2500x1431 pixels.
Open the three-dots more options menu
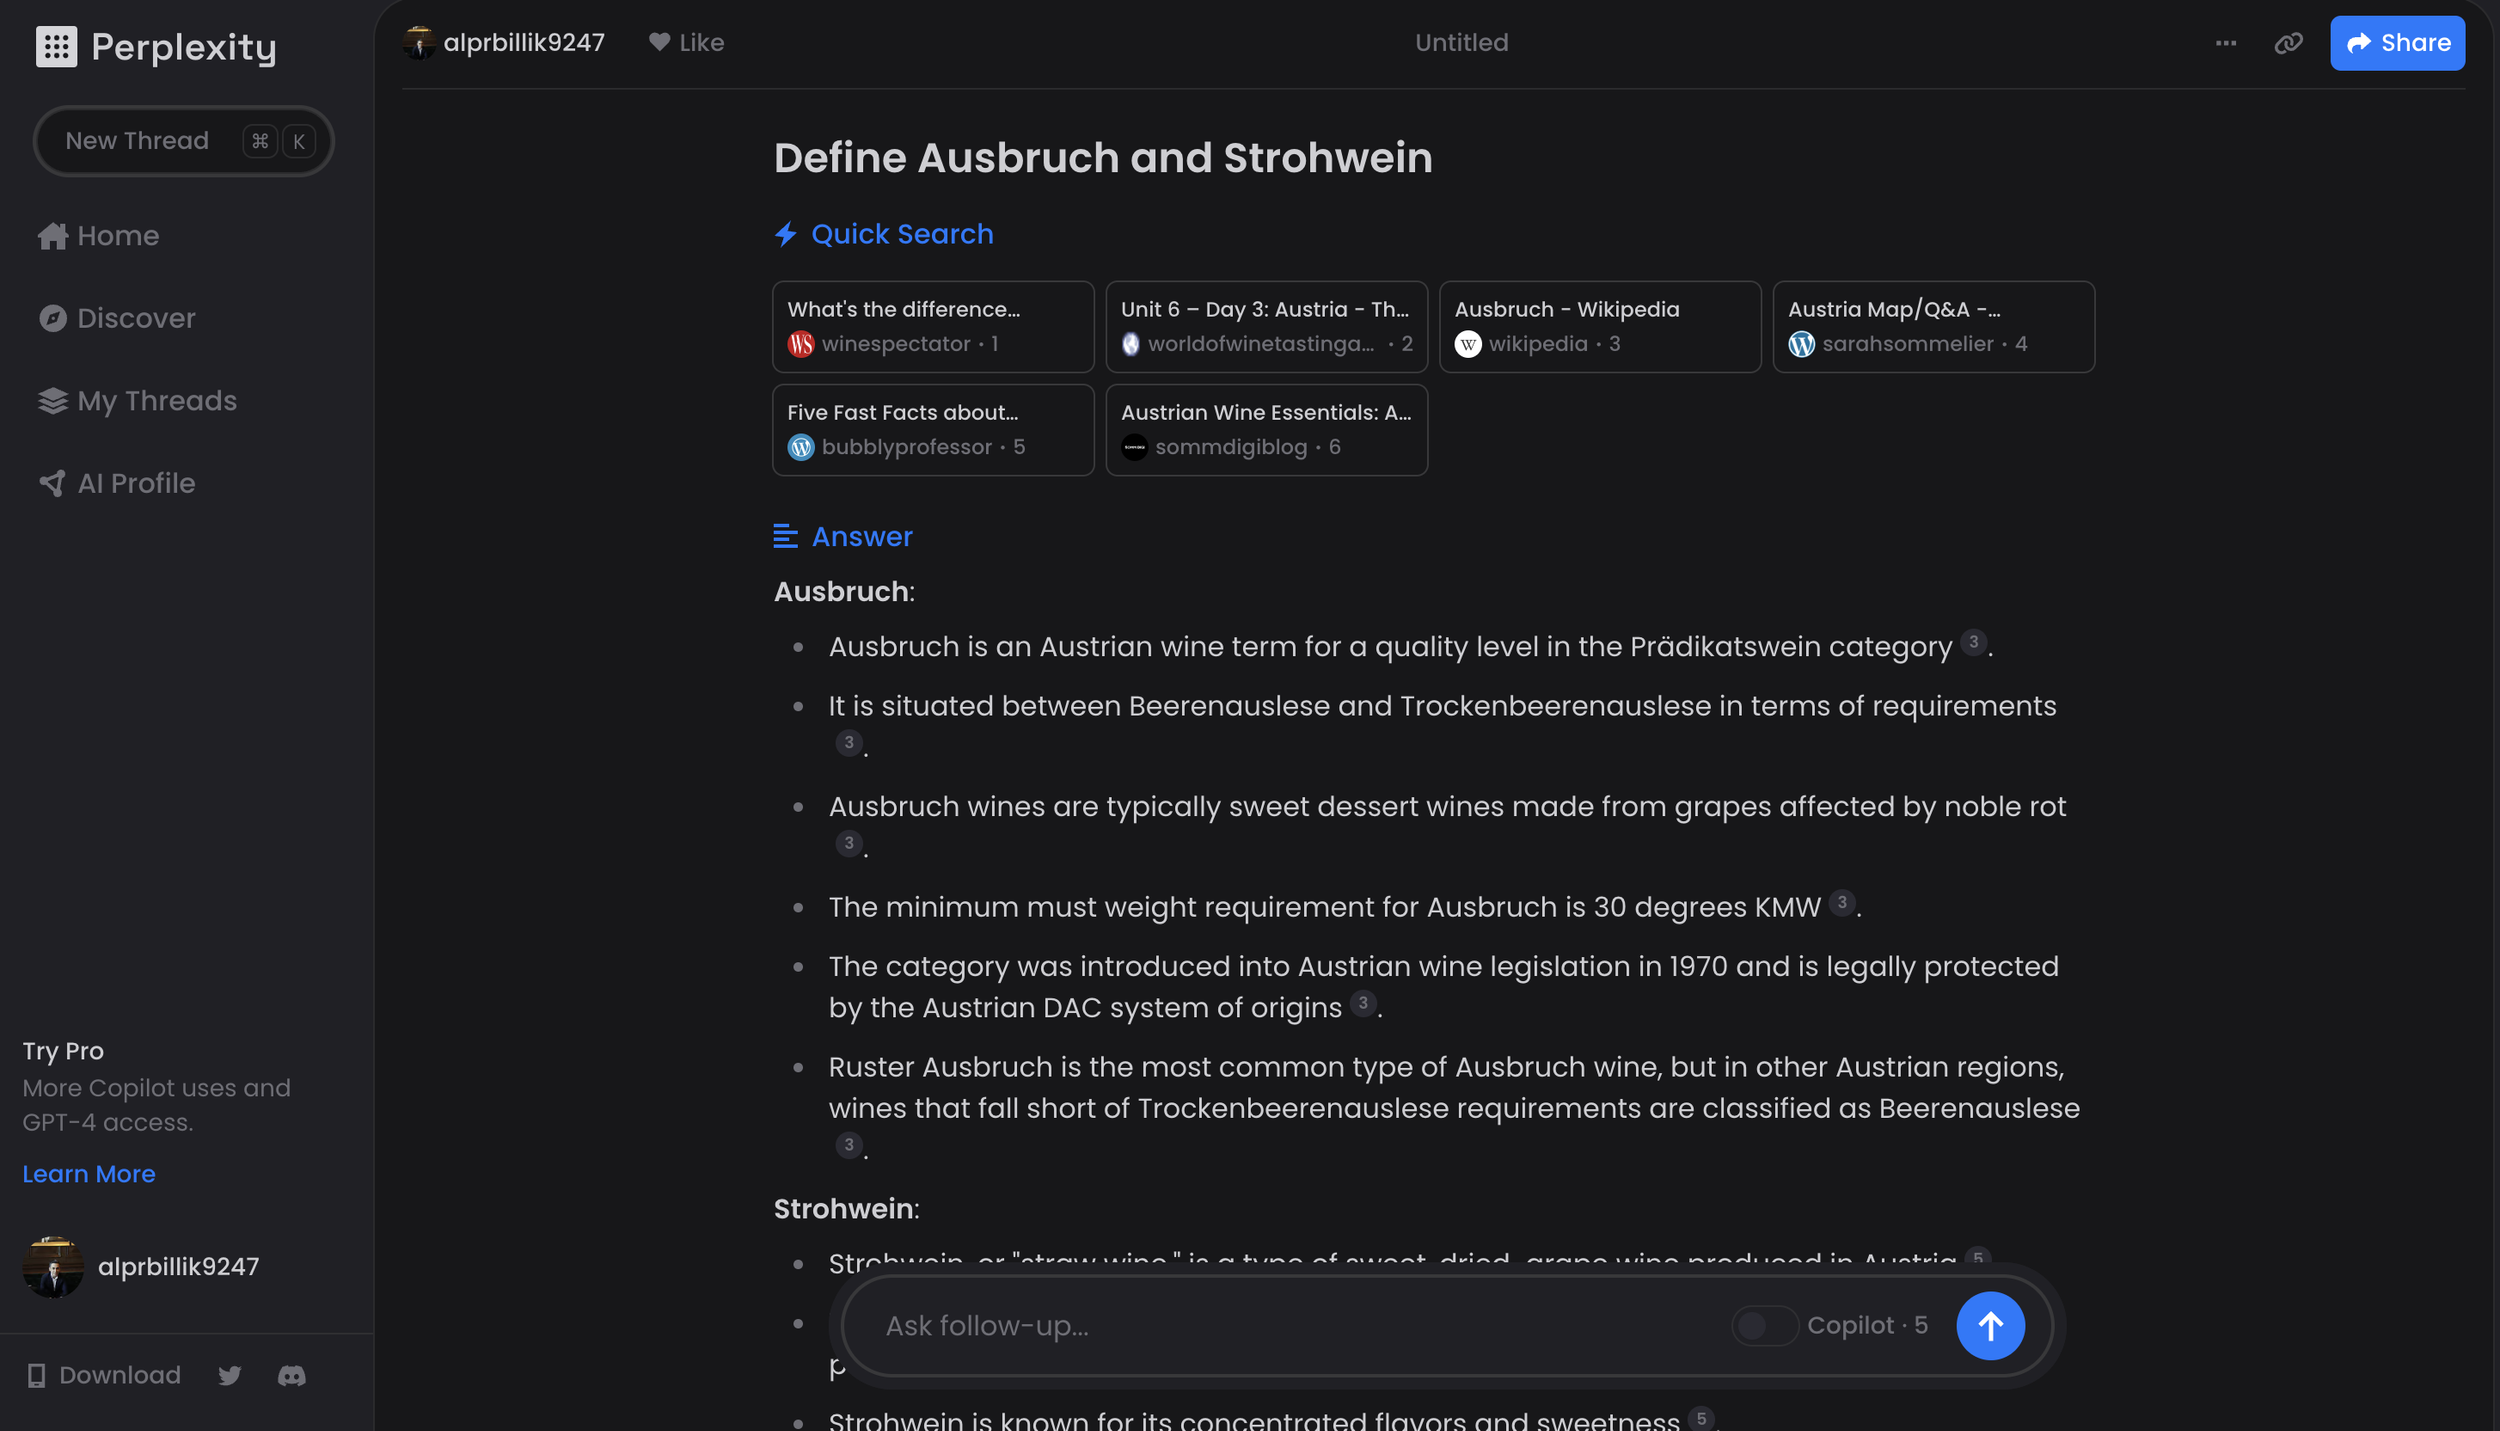pyautogui.click(x=2225, y=43)
